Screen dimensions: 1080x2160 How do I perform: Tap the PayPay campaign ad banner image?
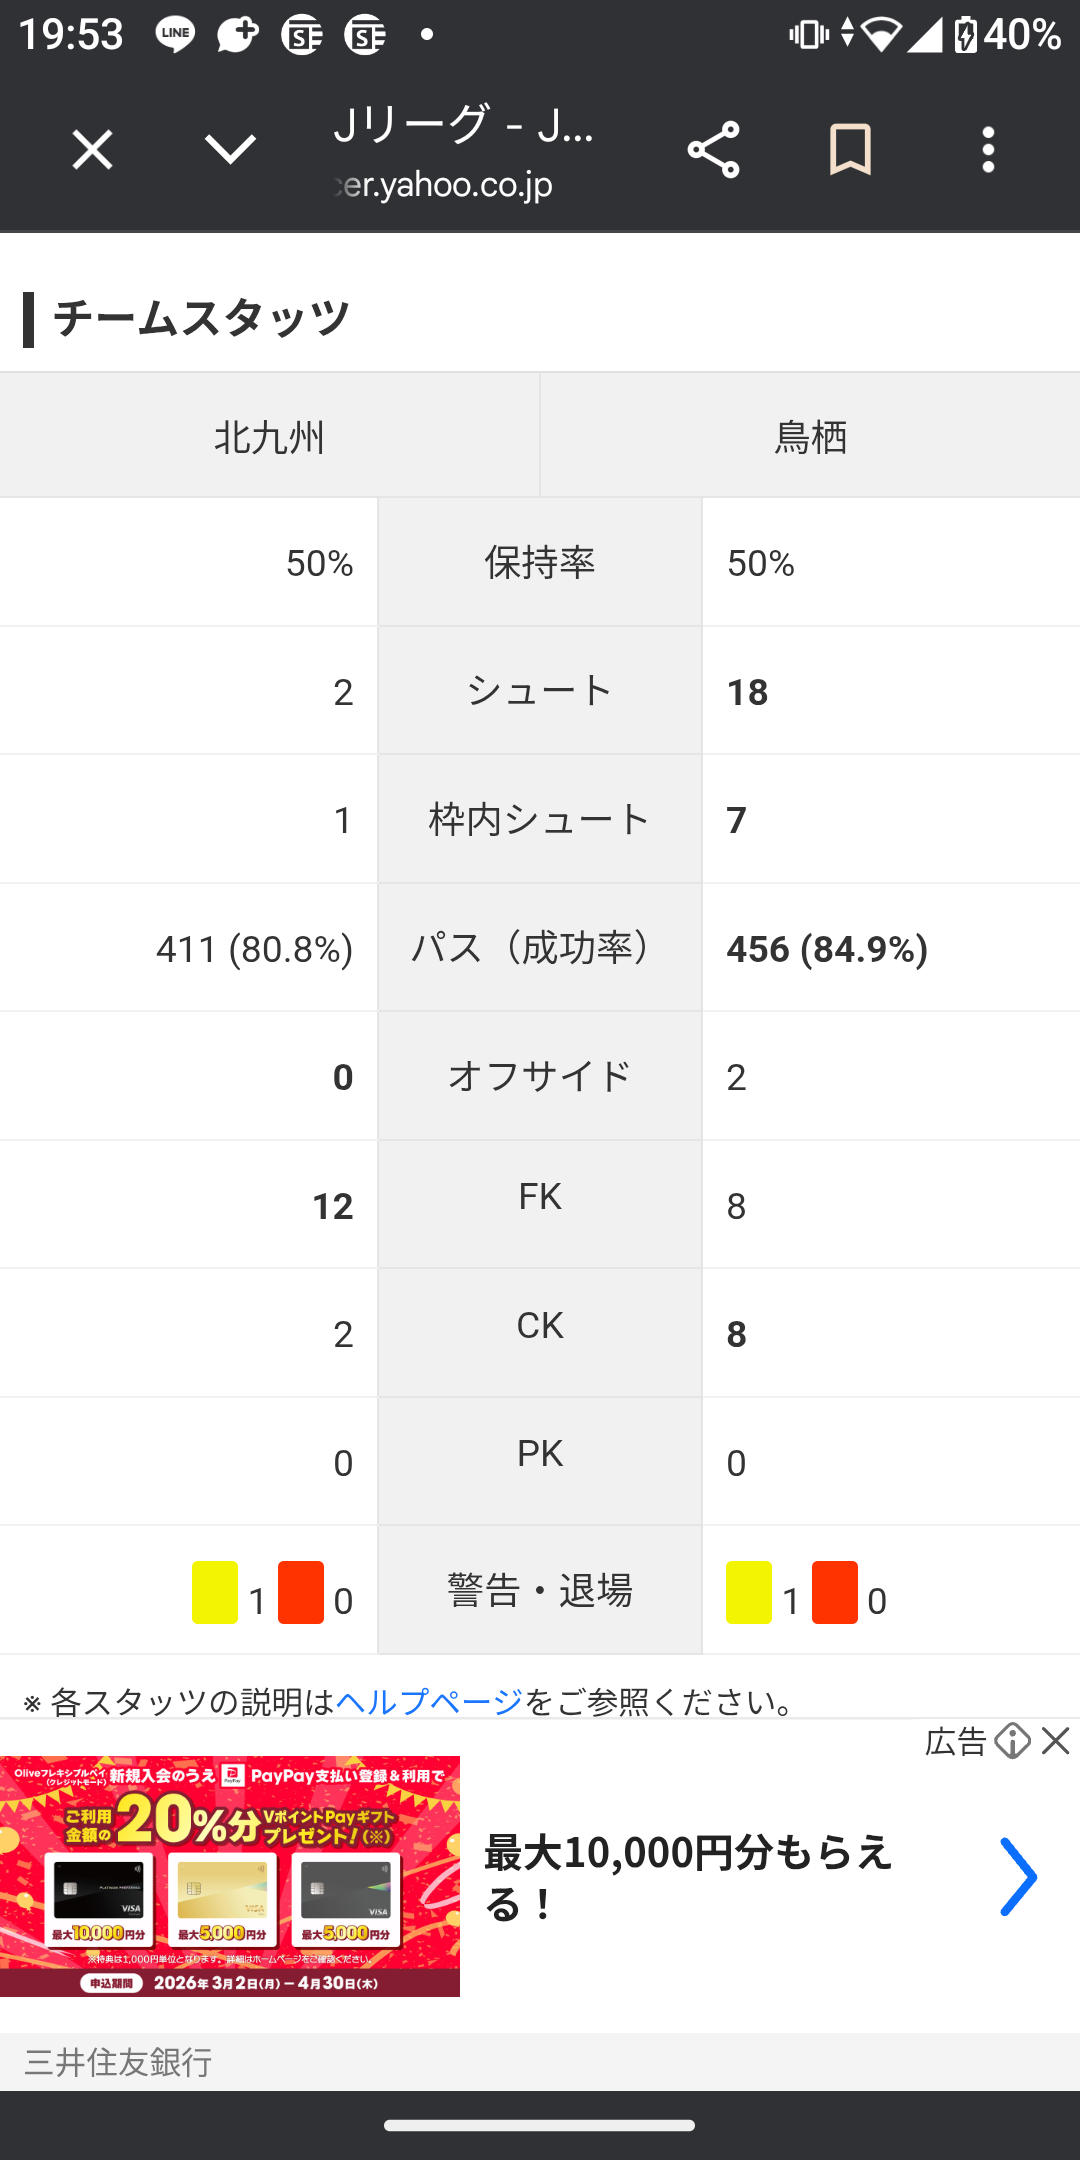(x=230, y=1876)
